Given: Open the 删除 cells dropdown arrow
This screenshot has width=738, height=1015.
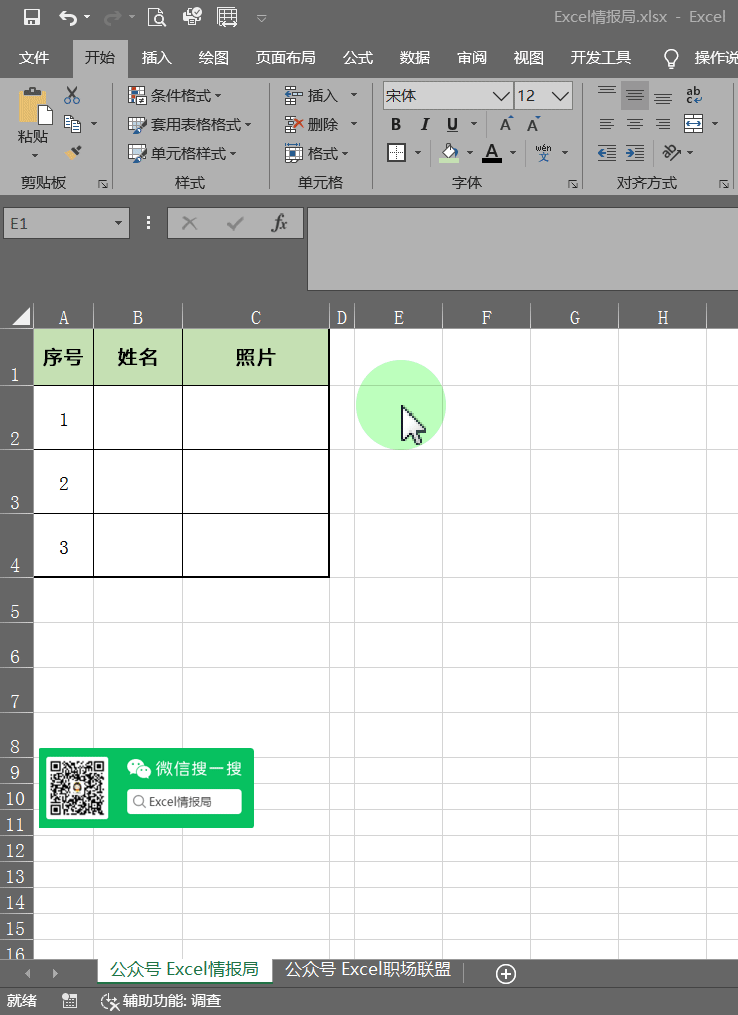Looking at the screenshot, I should [x=353, y=124].
